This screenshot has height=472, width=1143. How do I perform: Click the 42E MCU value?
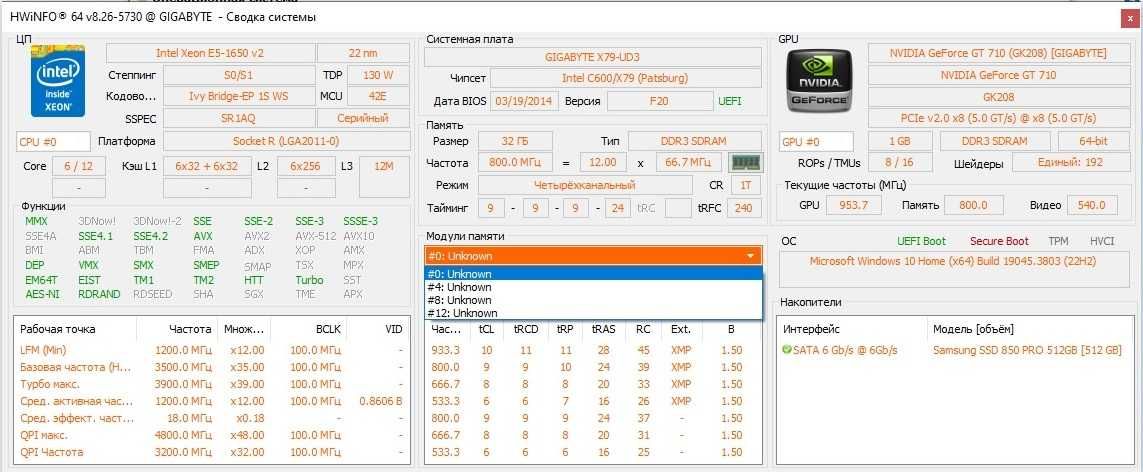pyautogui.click(x=378, y=96)
